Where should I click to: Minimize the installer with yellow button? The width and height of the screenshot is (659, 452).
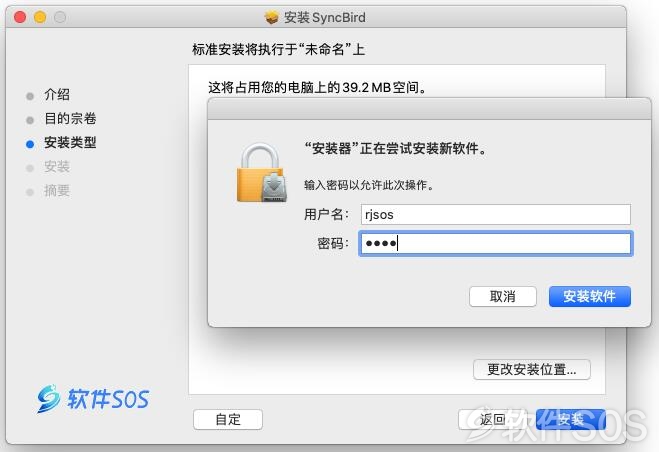[x=40, y=17]
